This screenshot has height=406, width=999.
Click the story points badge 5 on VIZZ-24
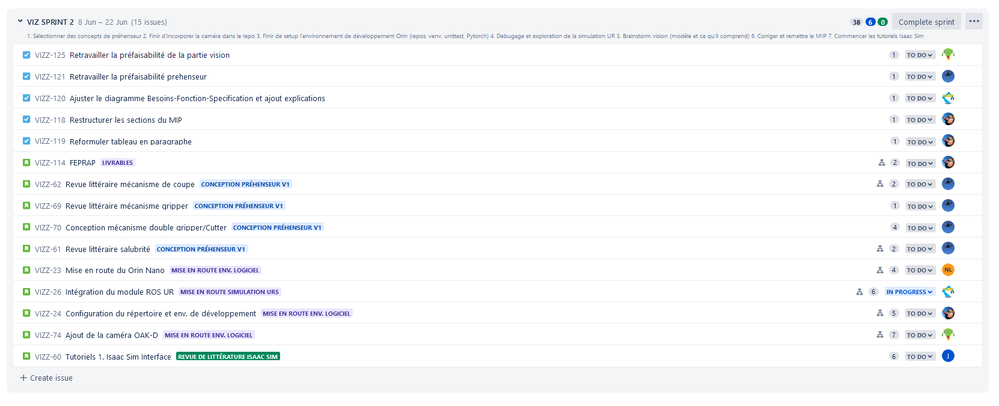point(894,314)
